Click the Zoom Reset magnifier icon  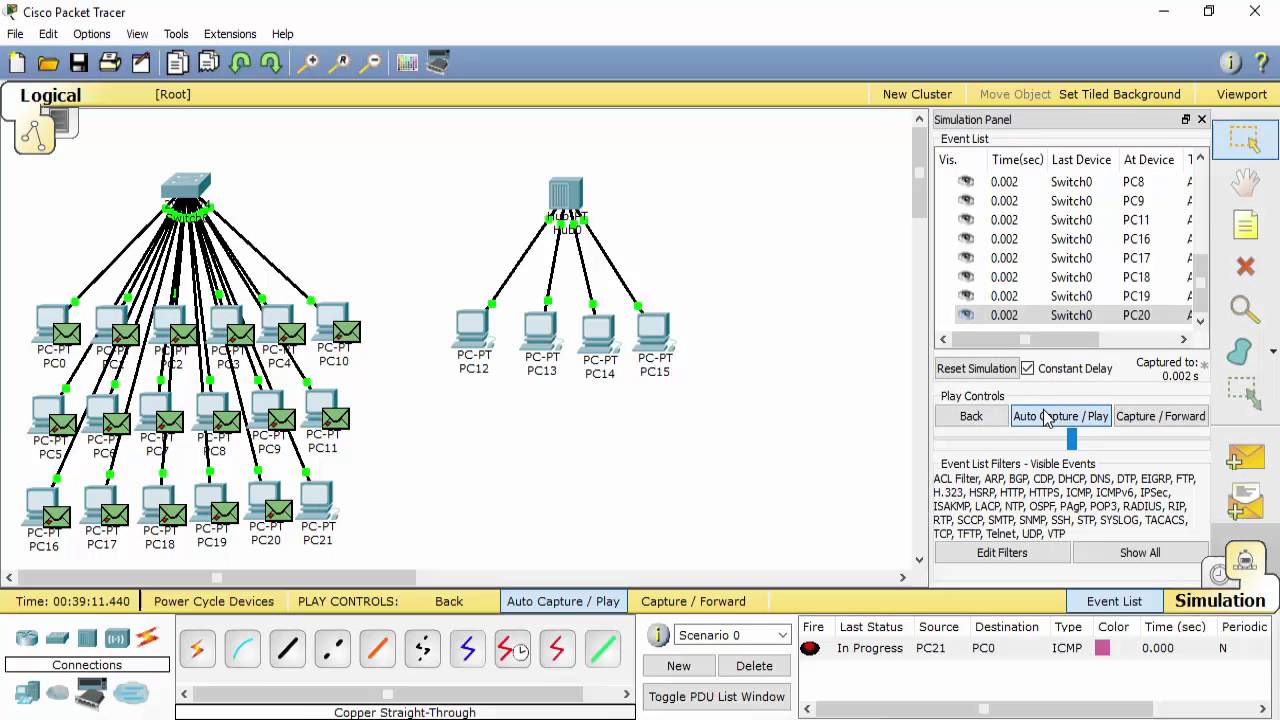(339, 63)
